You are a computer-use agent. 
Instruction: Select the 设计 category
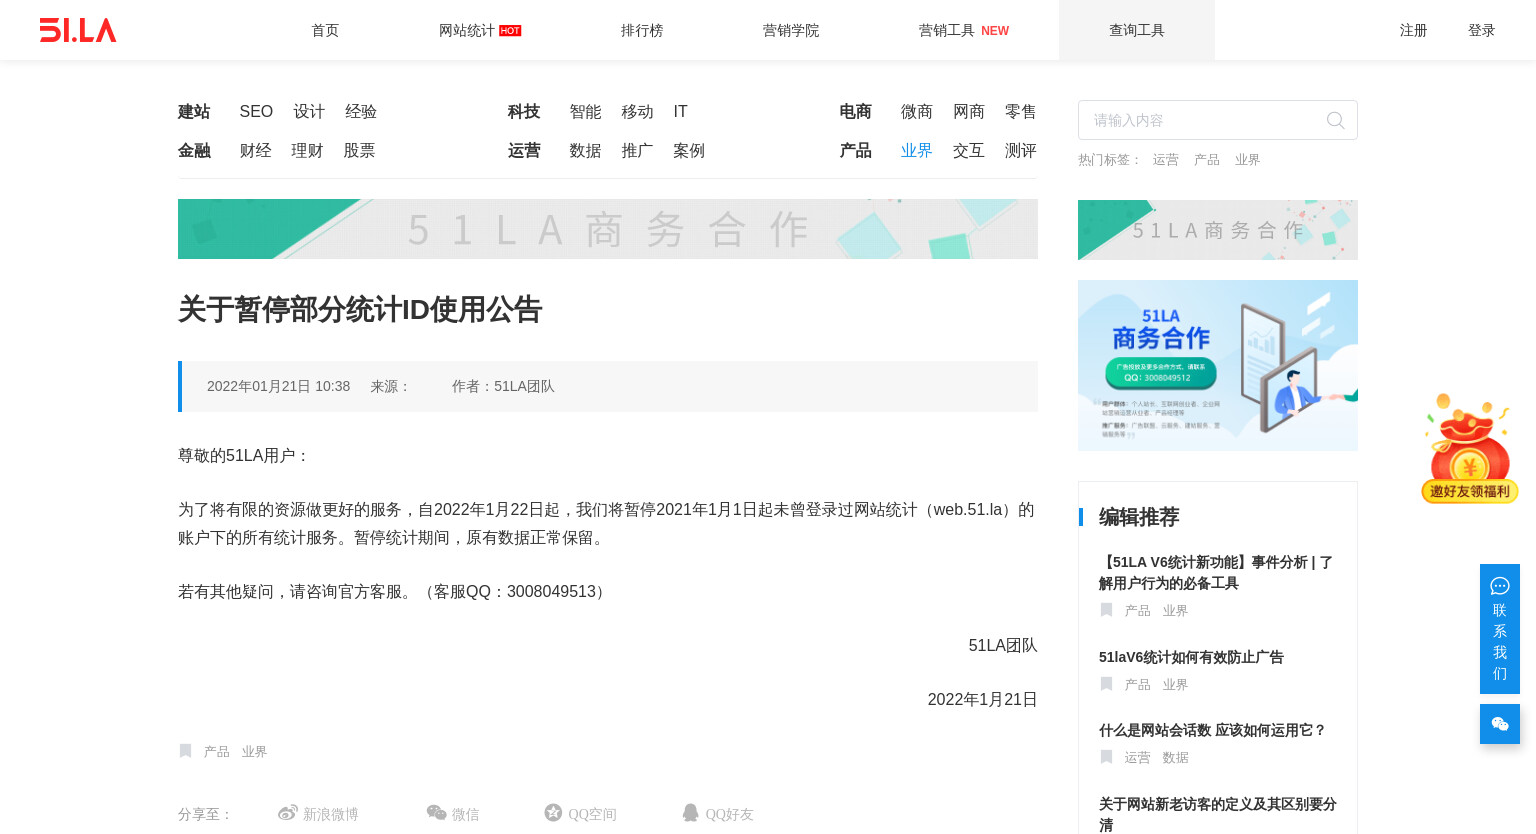309,111
